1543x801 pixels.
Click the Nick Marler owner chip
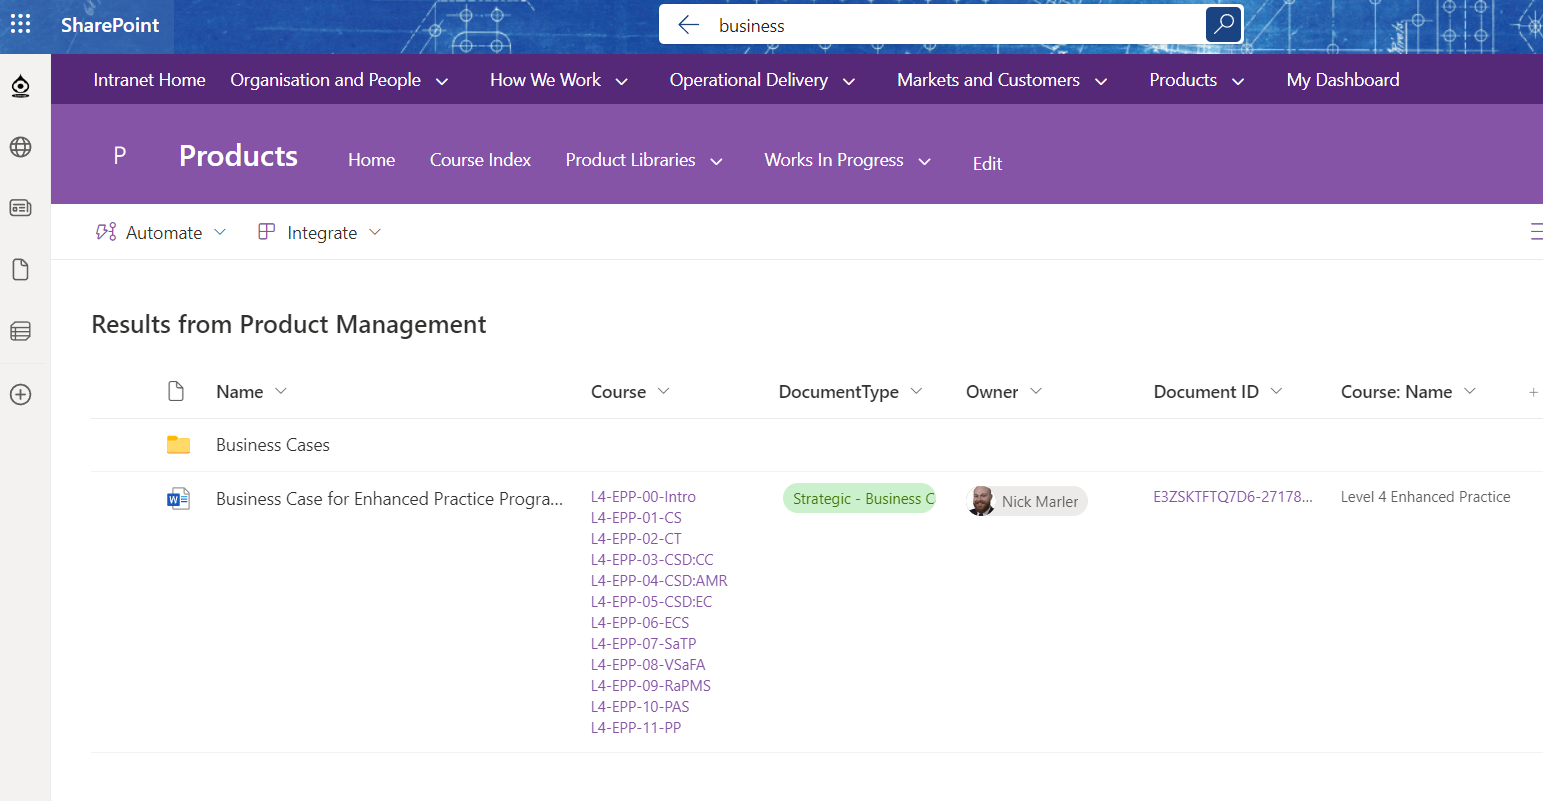pyautogui.click(x=1027, y=501)
